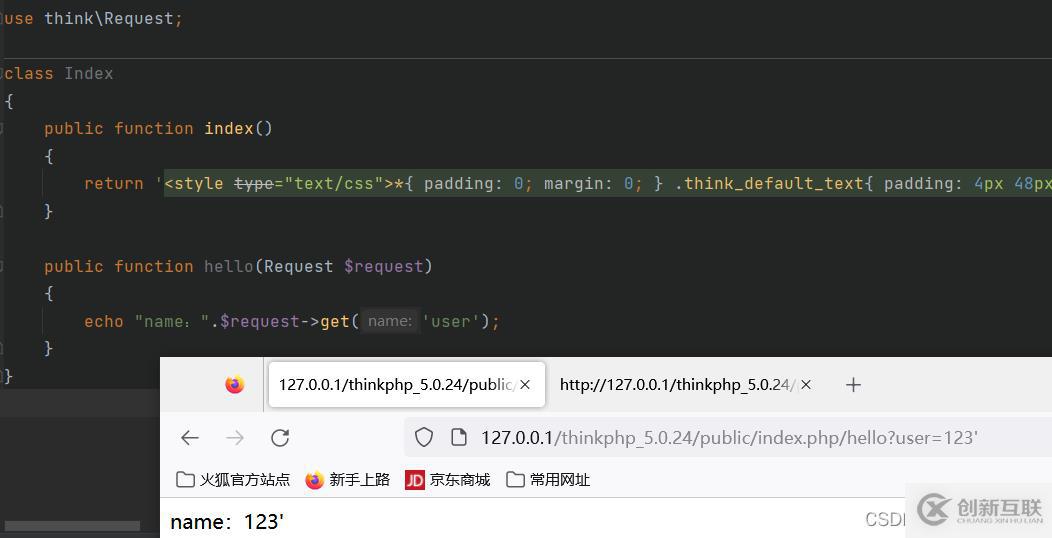Click '.think_default_text' in the style string
Viewport: 1052px width, 538px height.
click(x=770, y=183)
